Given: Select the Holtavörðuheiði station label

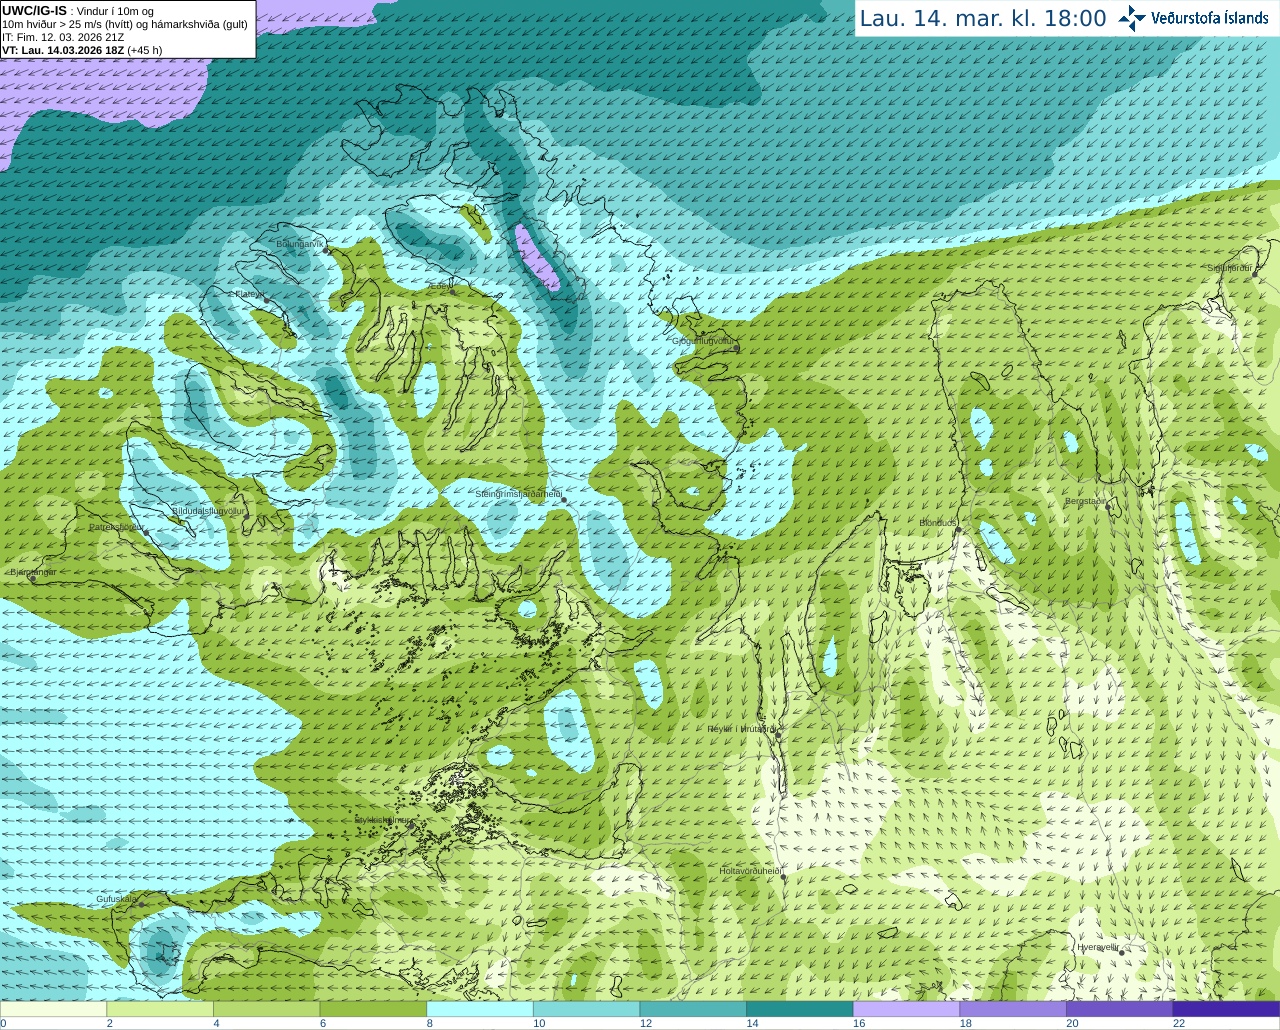Looking at the screenshot, I should (750, 871).
